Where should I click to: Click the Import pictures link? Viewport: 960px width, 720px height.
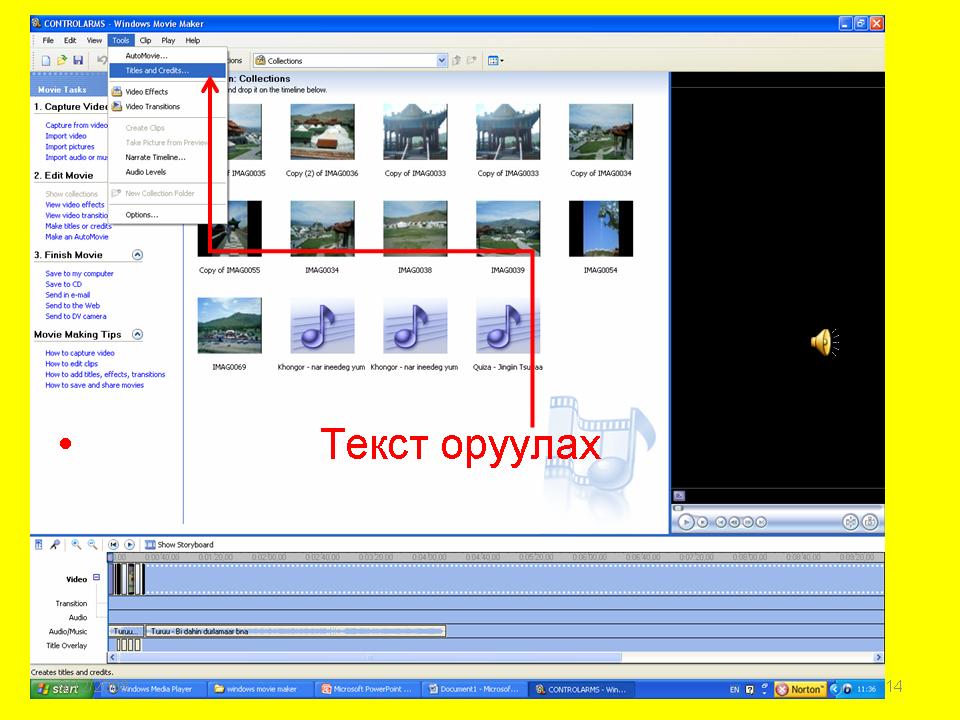click(x=70, y=147)
